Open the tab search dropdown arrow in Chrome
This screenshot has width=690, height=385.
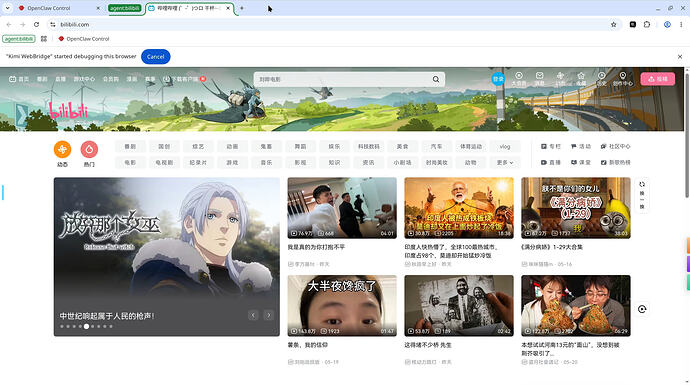coord(7,8)
